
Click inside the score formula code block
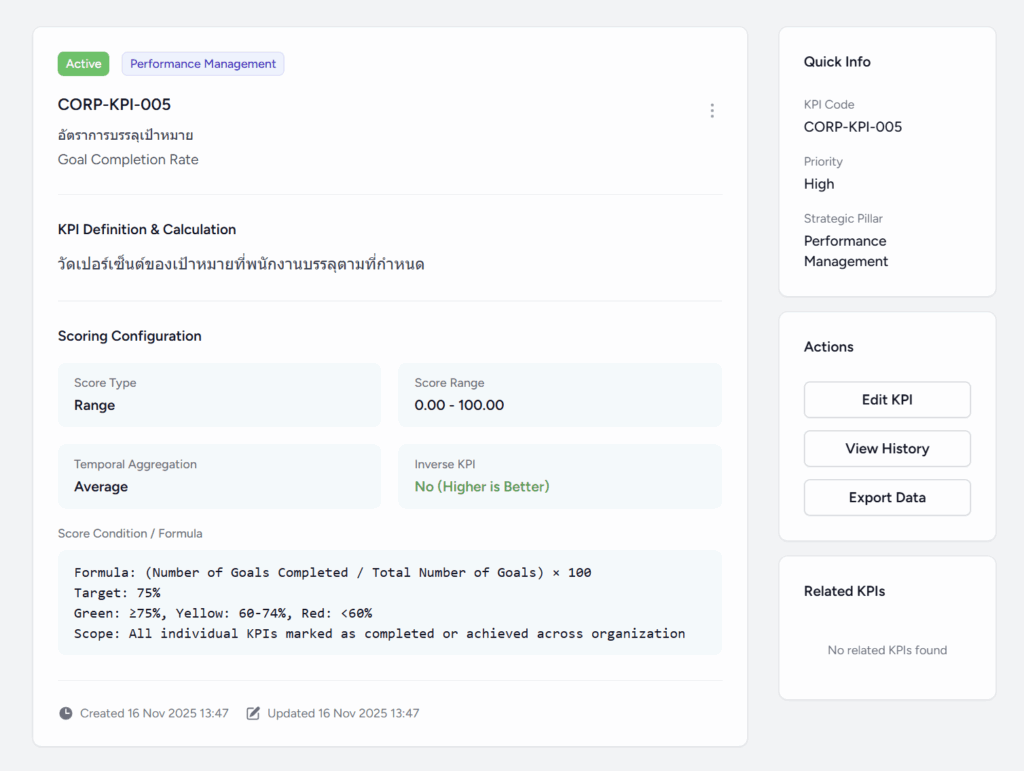pyautogui.click(x=389, y=603)
